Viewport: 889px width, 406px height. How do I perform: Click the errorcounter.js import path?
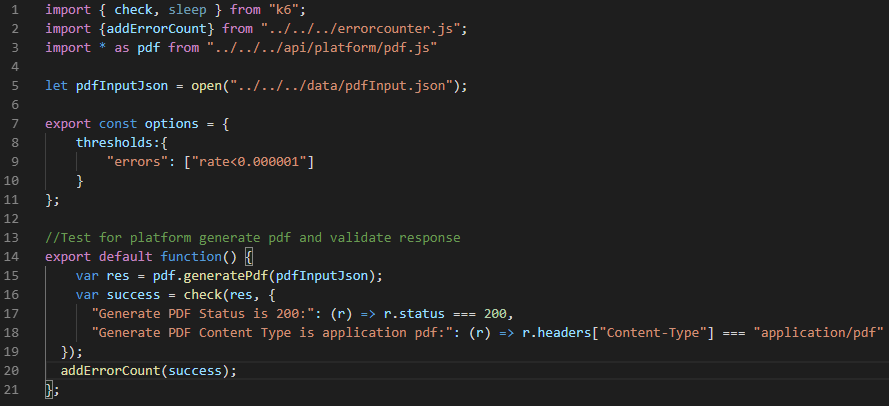tap(364, 29)
